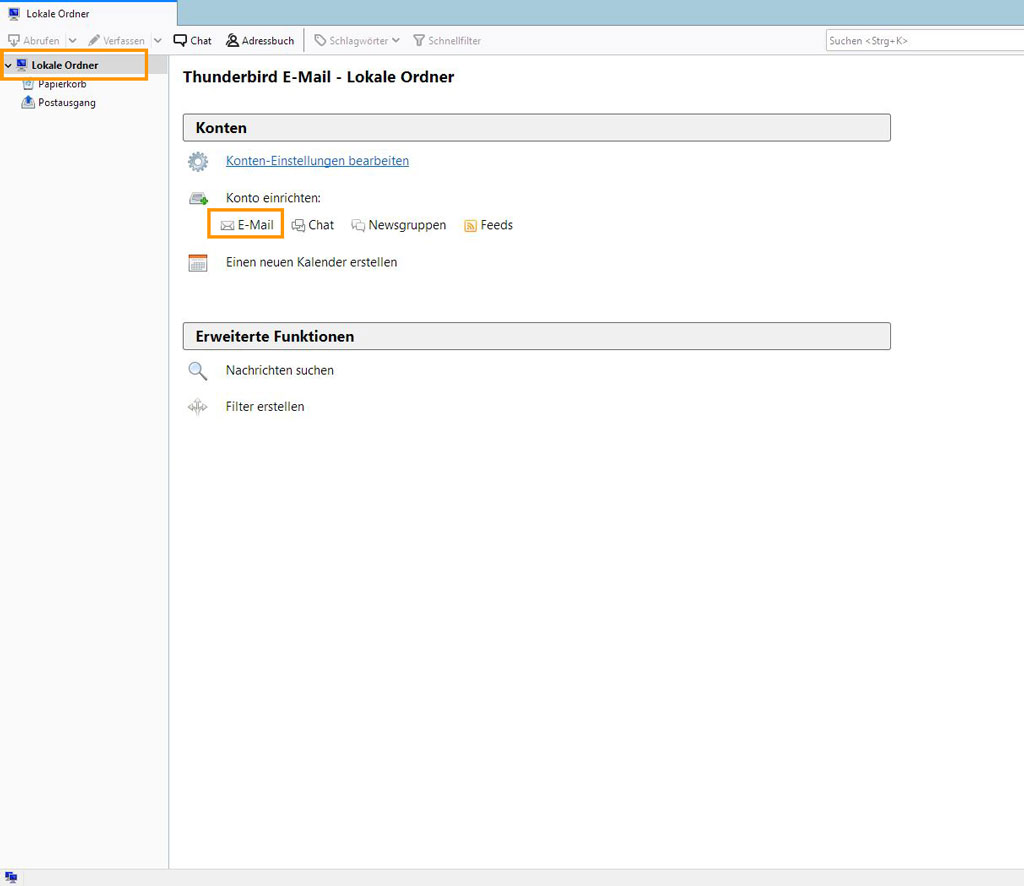The height and width of the screenshot is (886, 1024).
Task: Open the Papierkorb folder
Action: 62,84
